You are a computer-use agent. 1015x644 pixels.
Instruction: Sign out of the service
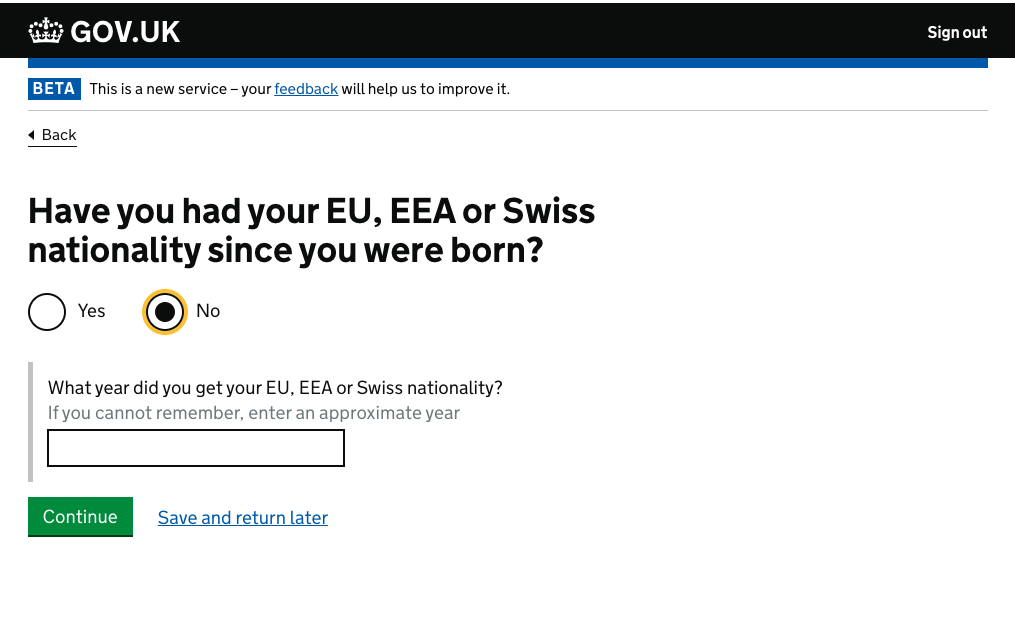coord(956,32)
